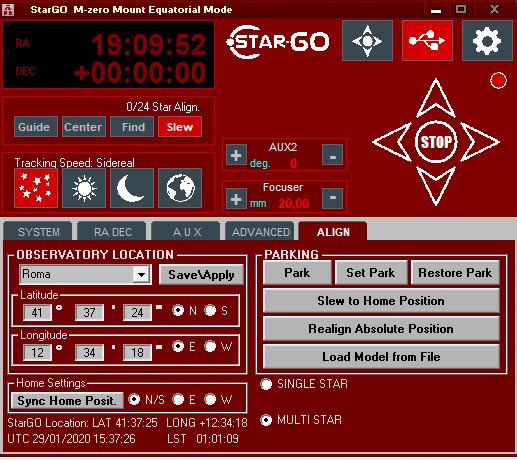517x460 pixels.
Task: Open the keypad direction icon button
Action: (367, 41)
